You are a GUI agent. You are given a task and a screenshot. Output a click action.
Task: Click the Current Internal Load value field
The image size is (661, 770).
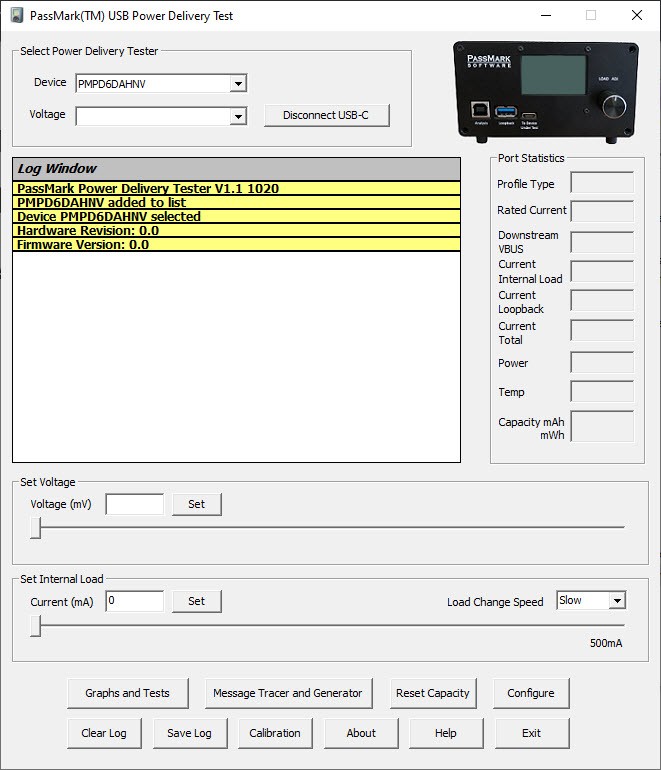click(602, 271)
